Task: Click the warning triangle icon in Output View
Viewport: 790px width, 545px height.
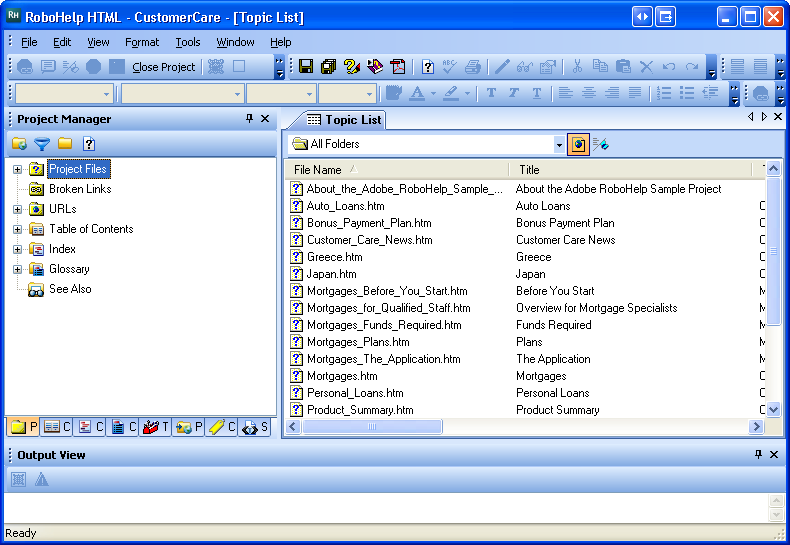Action: click(x=42, y=480)
